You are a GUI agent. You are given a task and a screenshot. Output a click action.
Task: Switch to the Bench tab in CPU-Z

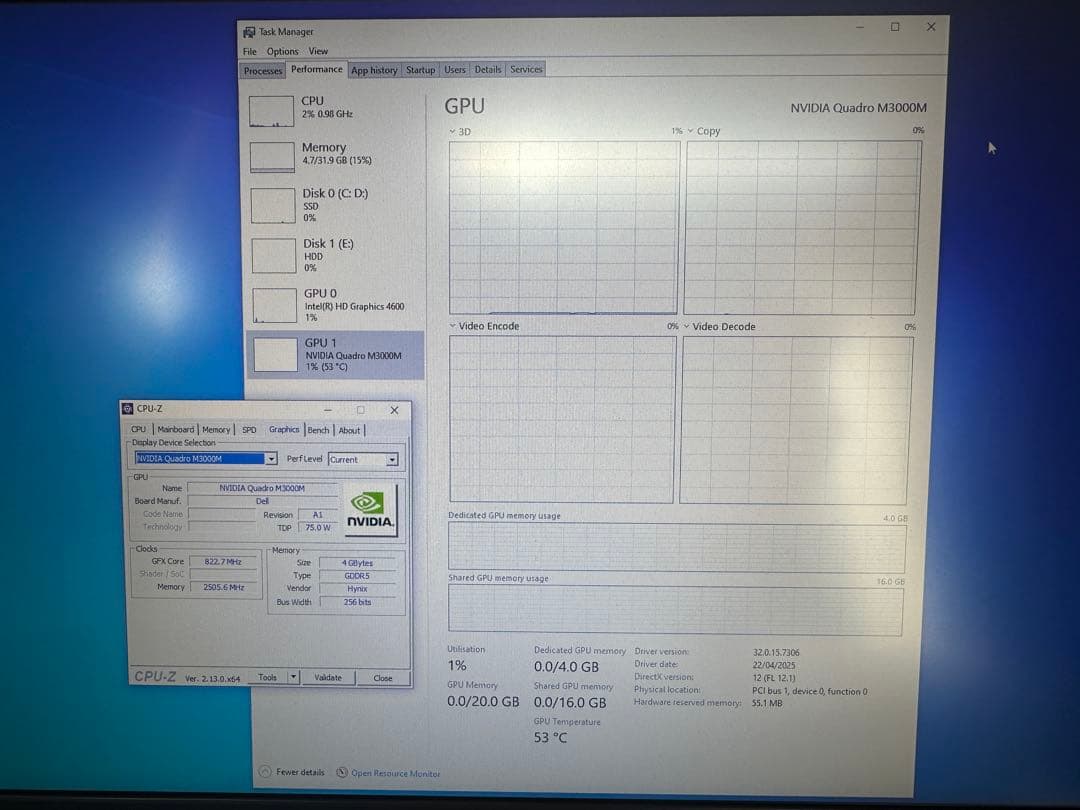(x=318, y=430)
